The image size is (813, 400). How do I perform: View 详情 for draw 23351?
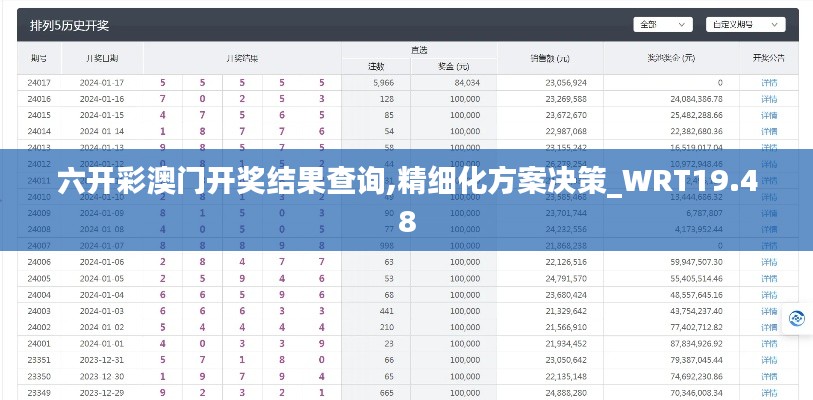click(x=768, y=359)
